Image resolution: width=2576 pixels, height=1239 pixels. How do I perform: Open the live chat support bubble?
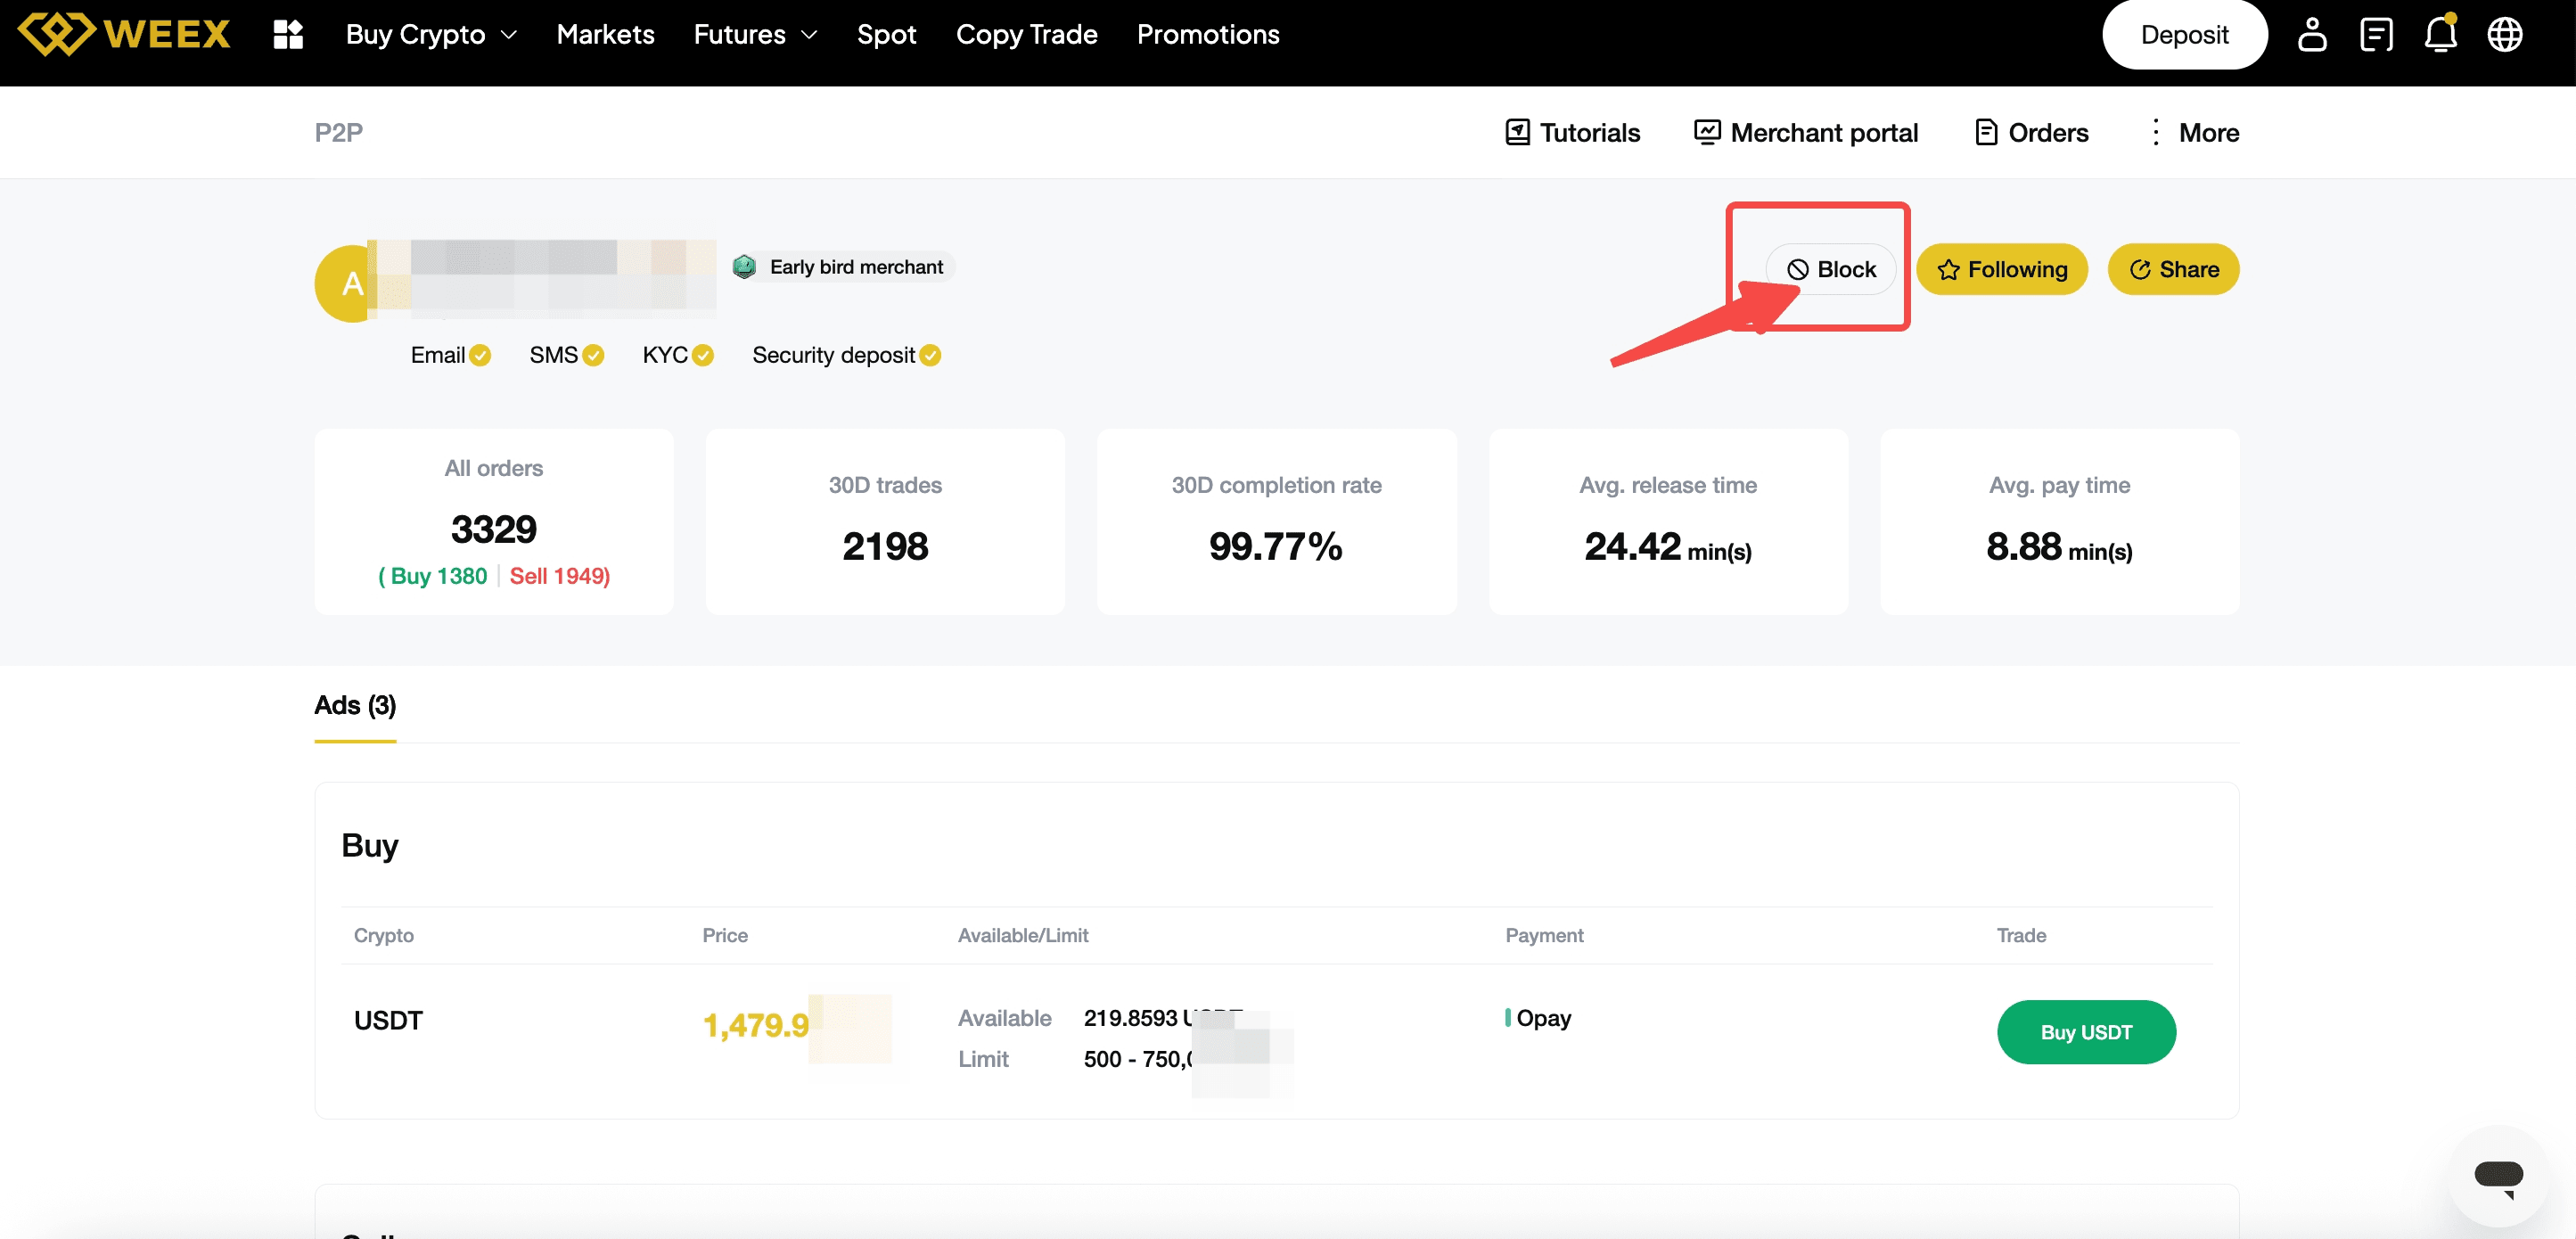[x=2498, y=1175]
